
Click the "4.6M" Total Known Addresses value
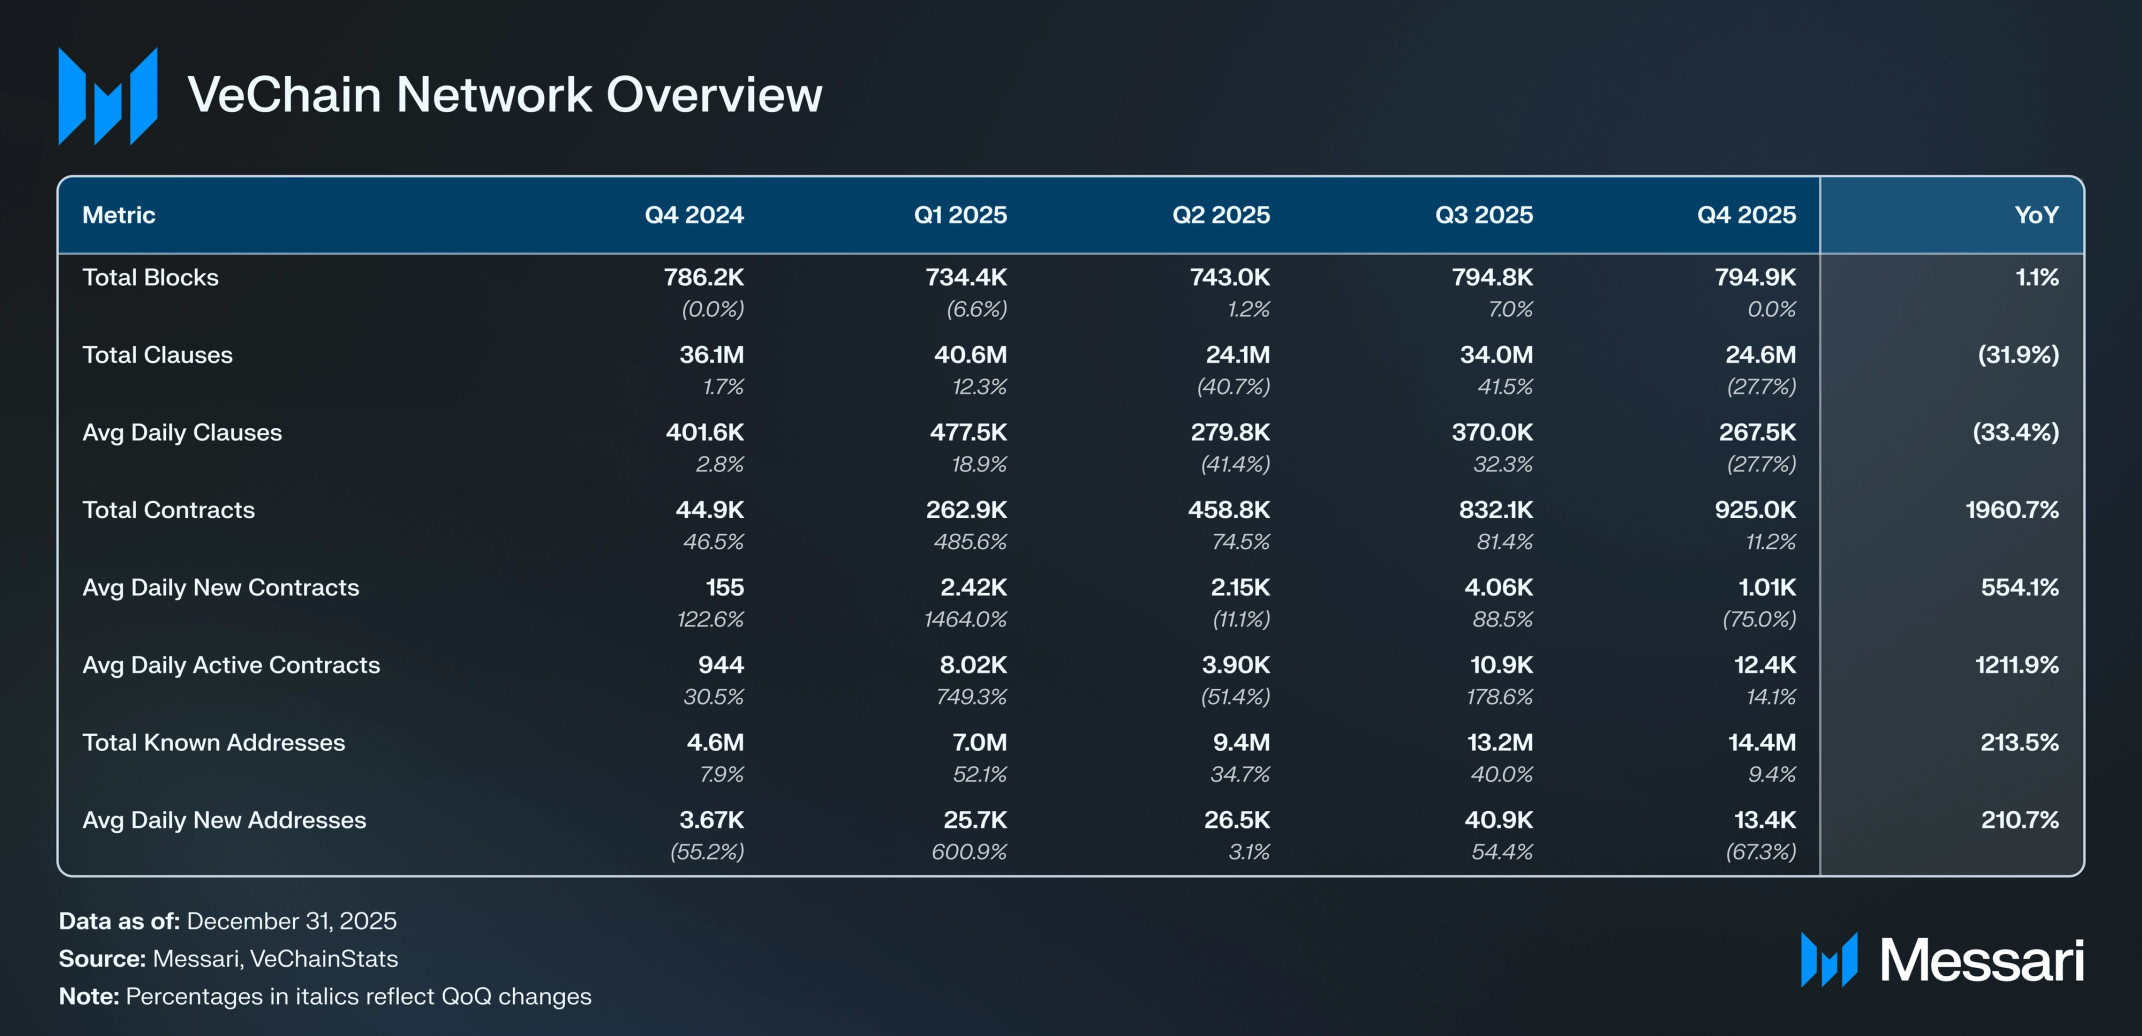tap(715, 743)
